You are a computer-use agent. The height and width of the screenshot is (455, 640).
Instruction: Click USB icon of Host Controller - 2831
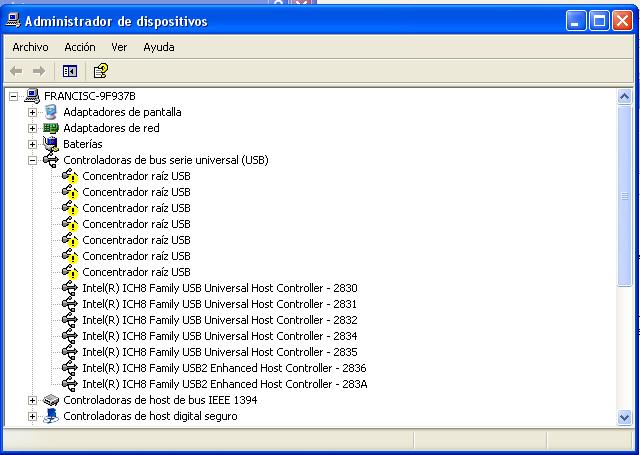(x=69, y=304)
